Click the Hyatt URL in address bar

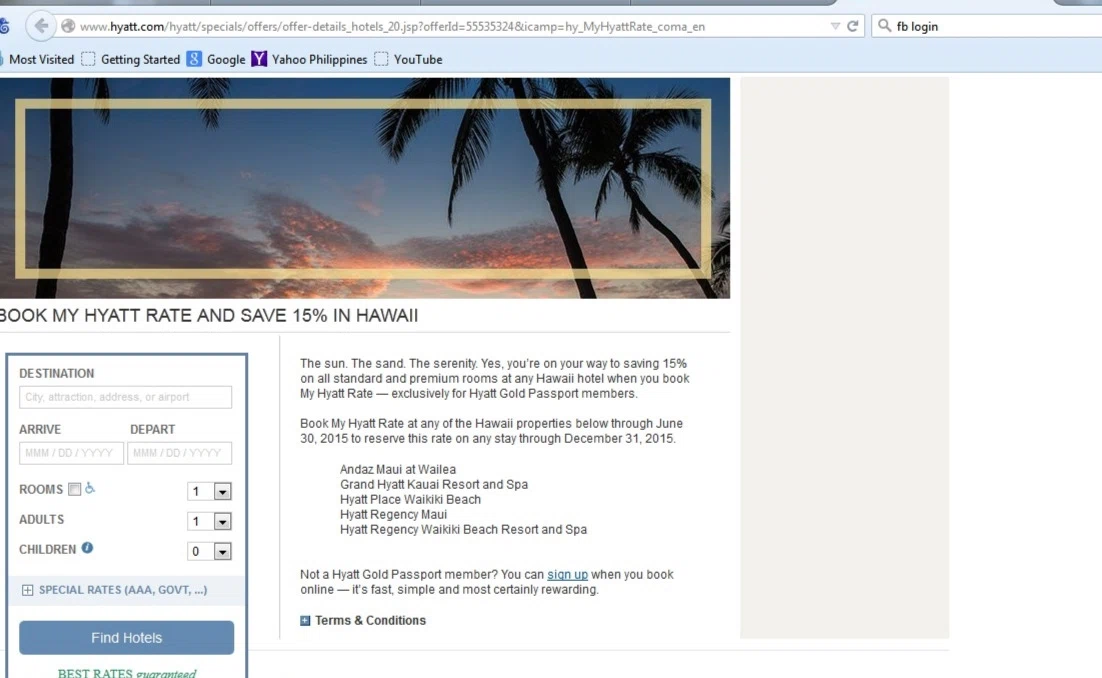(392, 27)
